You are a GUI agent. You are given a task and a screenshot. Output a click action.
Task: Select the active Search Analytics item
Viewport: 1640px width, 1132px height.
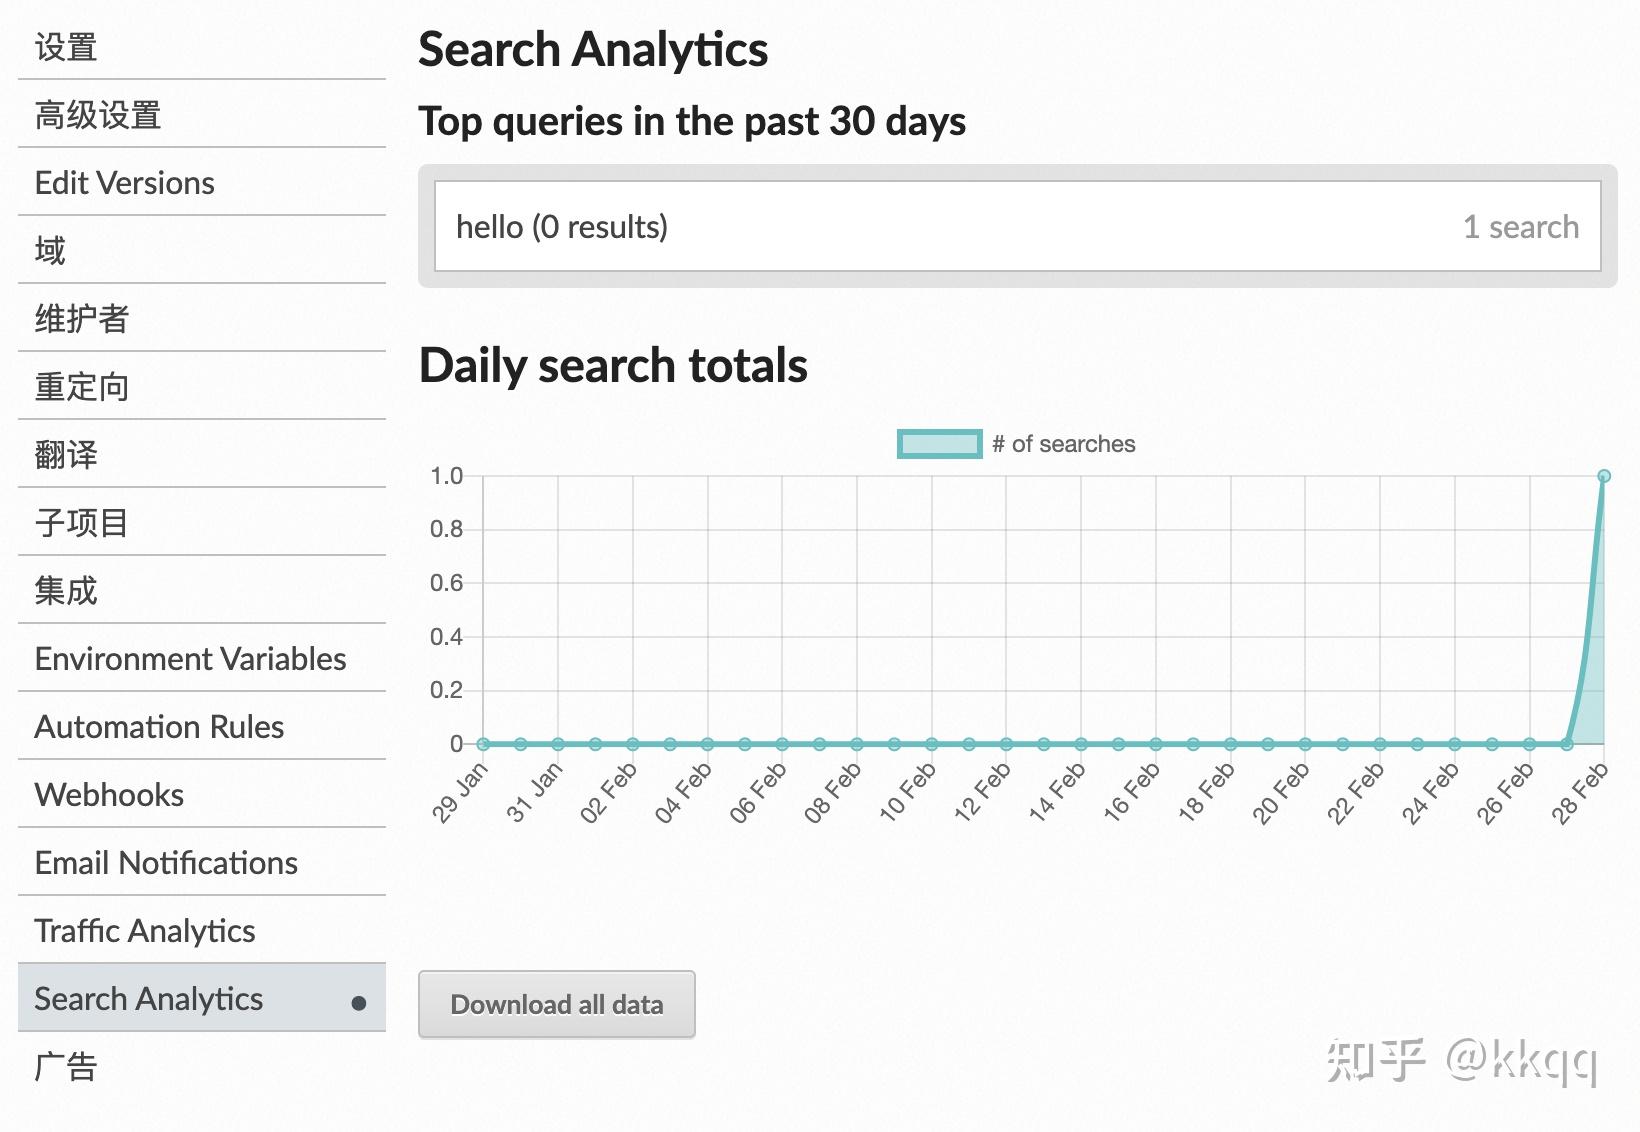[150, 999]
